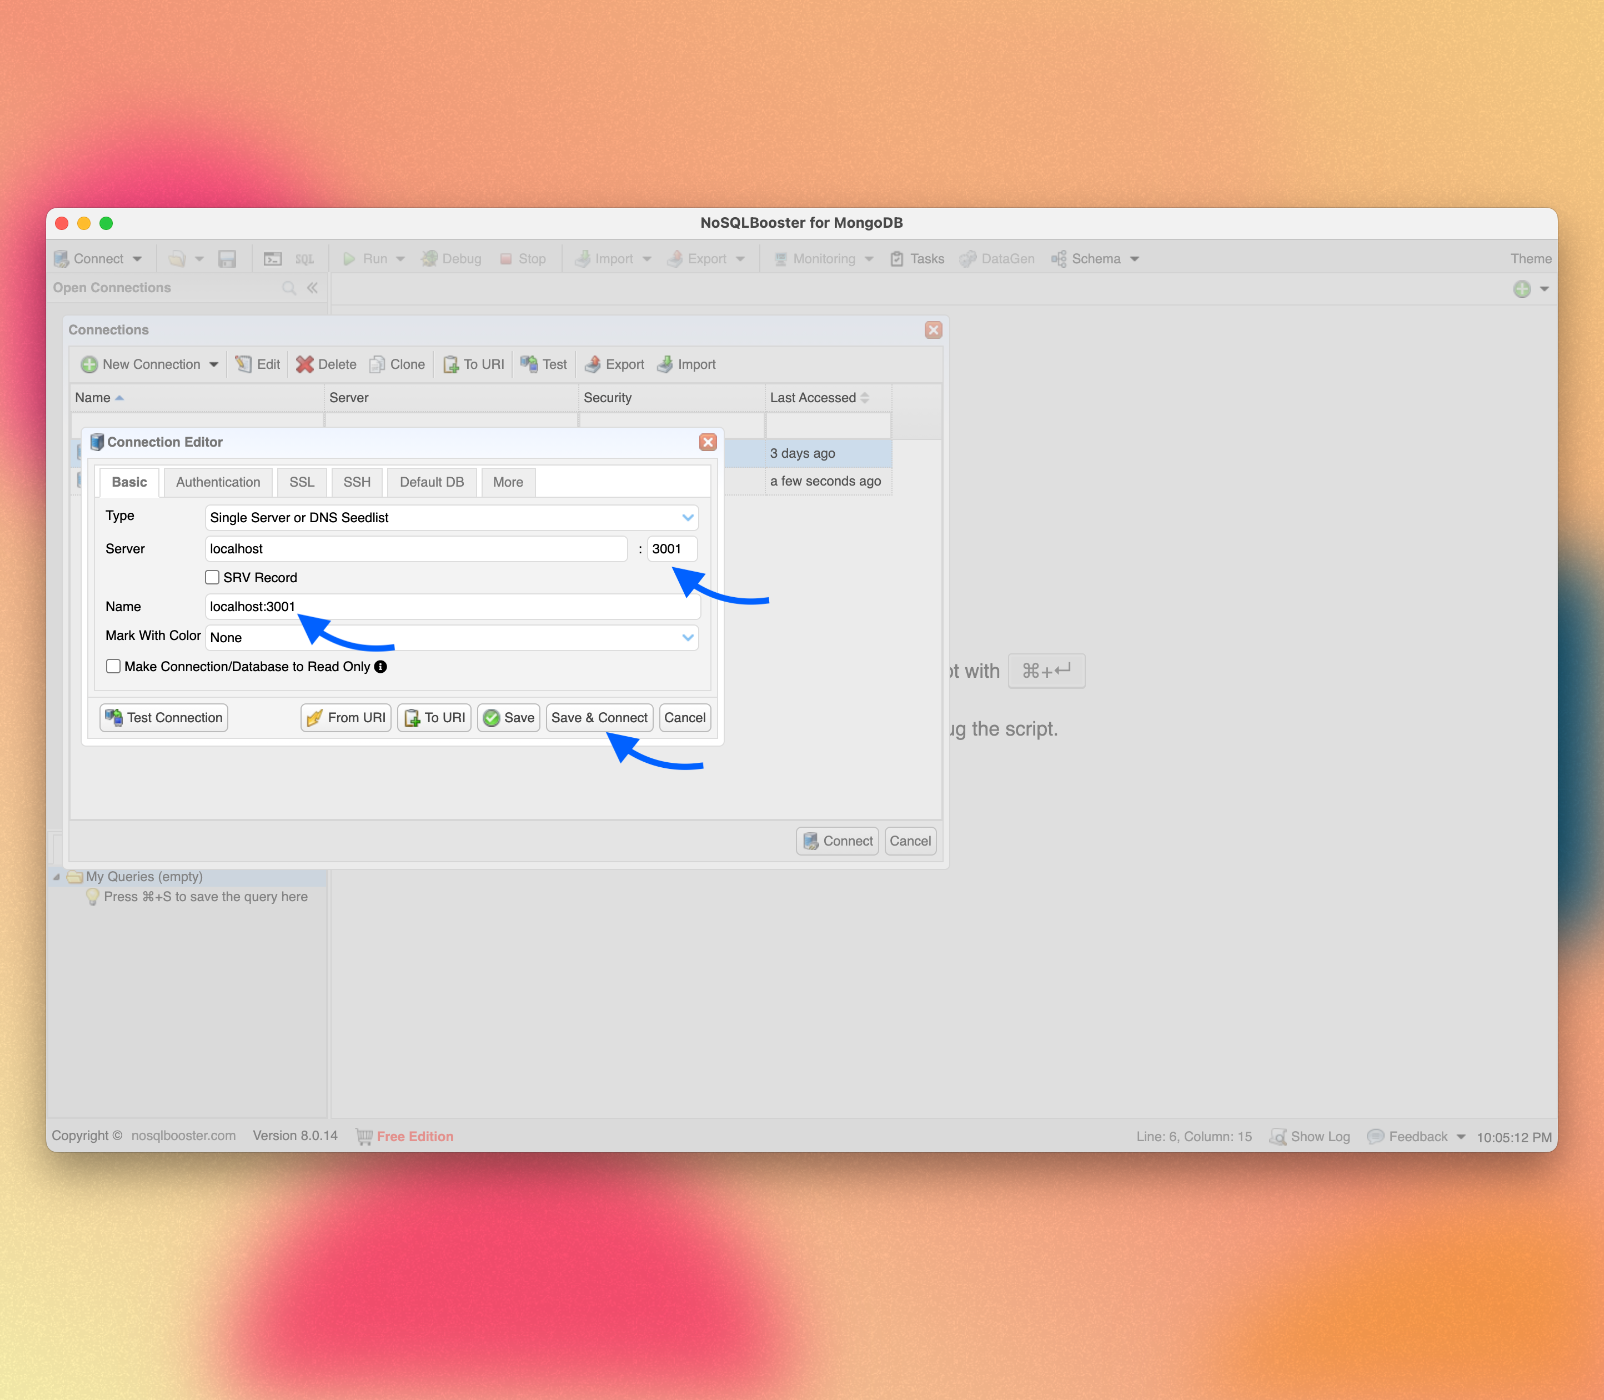Click Edit in Connections toolbar
Image resolution: width=1604 pixels, height=1400 pixels.
[258, 365]
